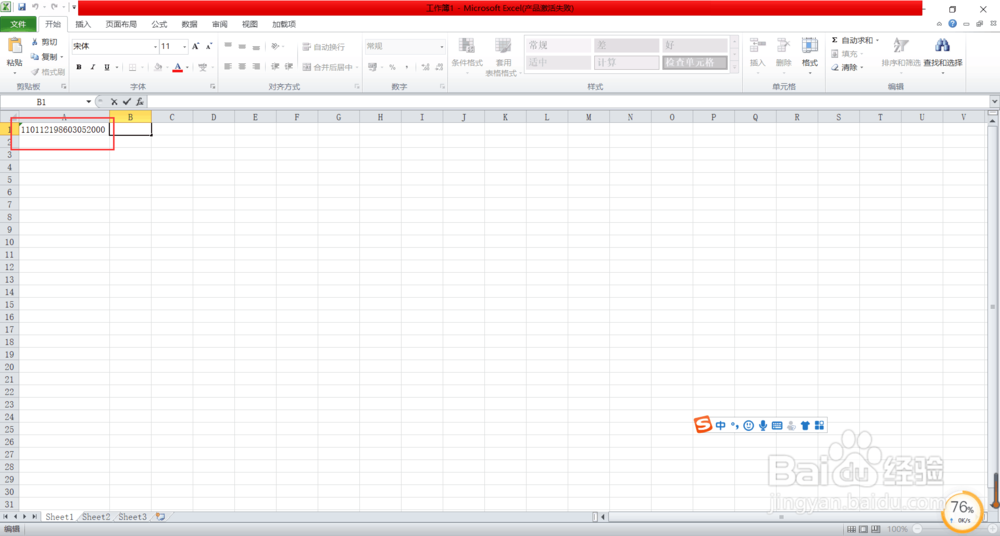Open number format dropdown showing 常规
1000x536 pixels.
click(x=405, y=47)
